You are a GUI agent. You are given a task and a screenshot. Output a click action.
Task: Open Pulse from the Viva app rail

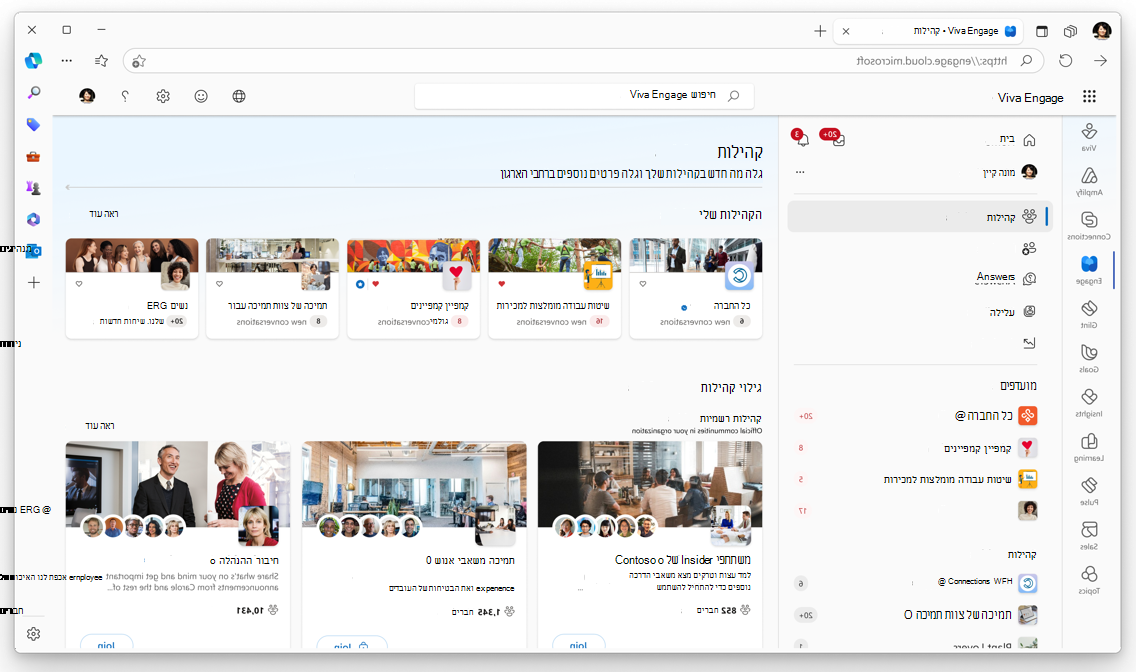[x=1088, y=491]
